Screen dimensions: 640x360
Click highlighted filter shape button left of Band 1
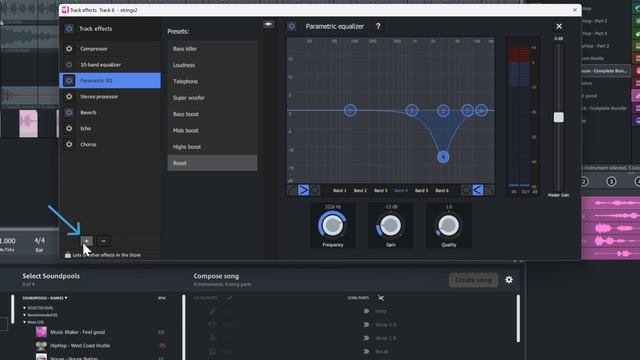tap(303, 190)
